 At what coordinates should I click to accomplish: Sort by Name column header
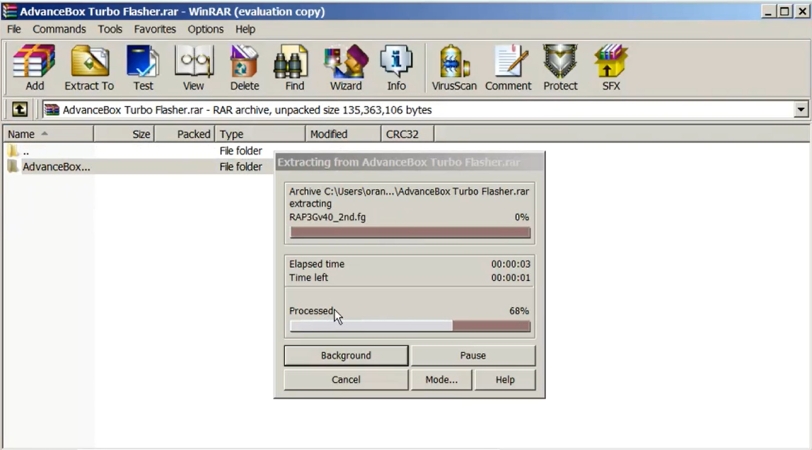pyautogui.click(x=48, y=134)
